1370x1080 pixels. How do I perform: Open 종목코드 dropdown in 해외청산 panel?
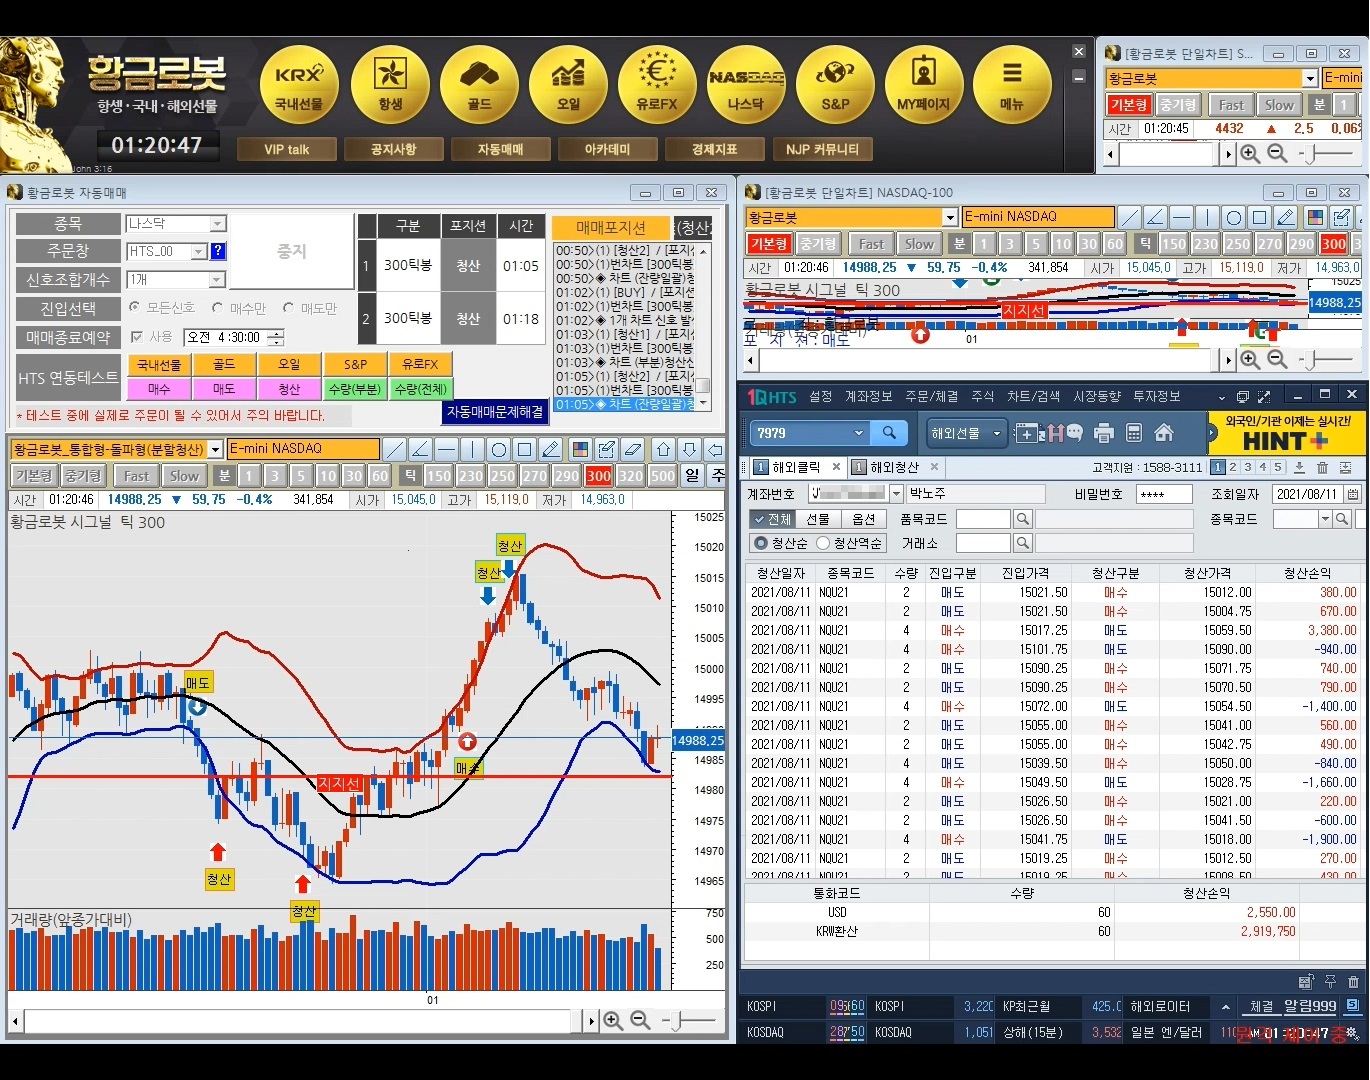[1325, 519]
